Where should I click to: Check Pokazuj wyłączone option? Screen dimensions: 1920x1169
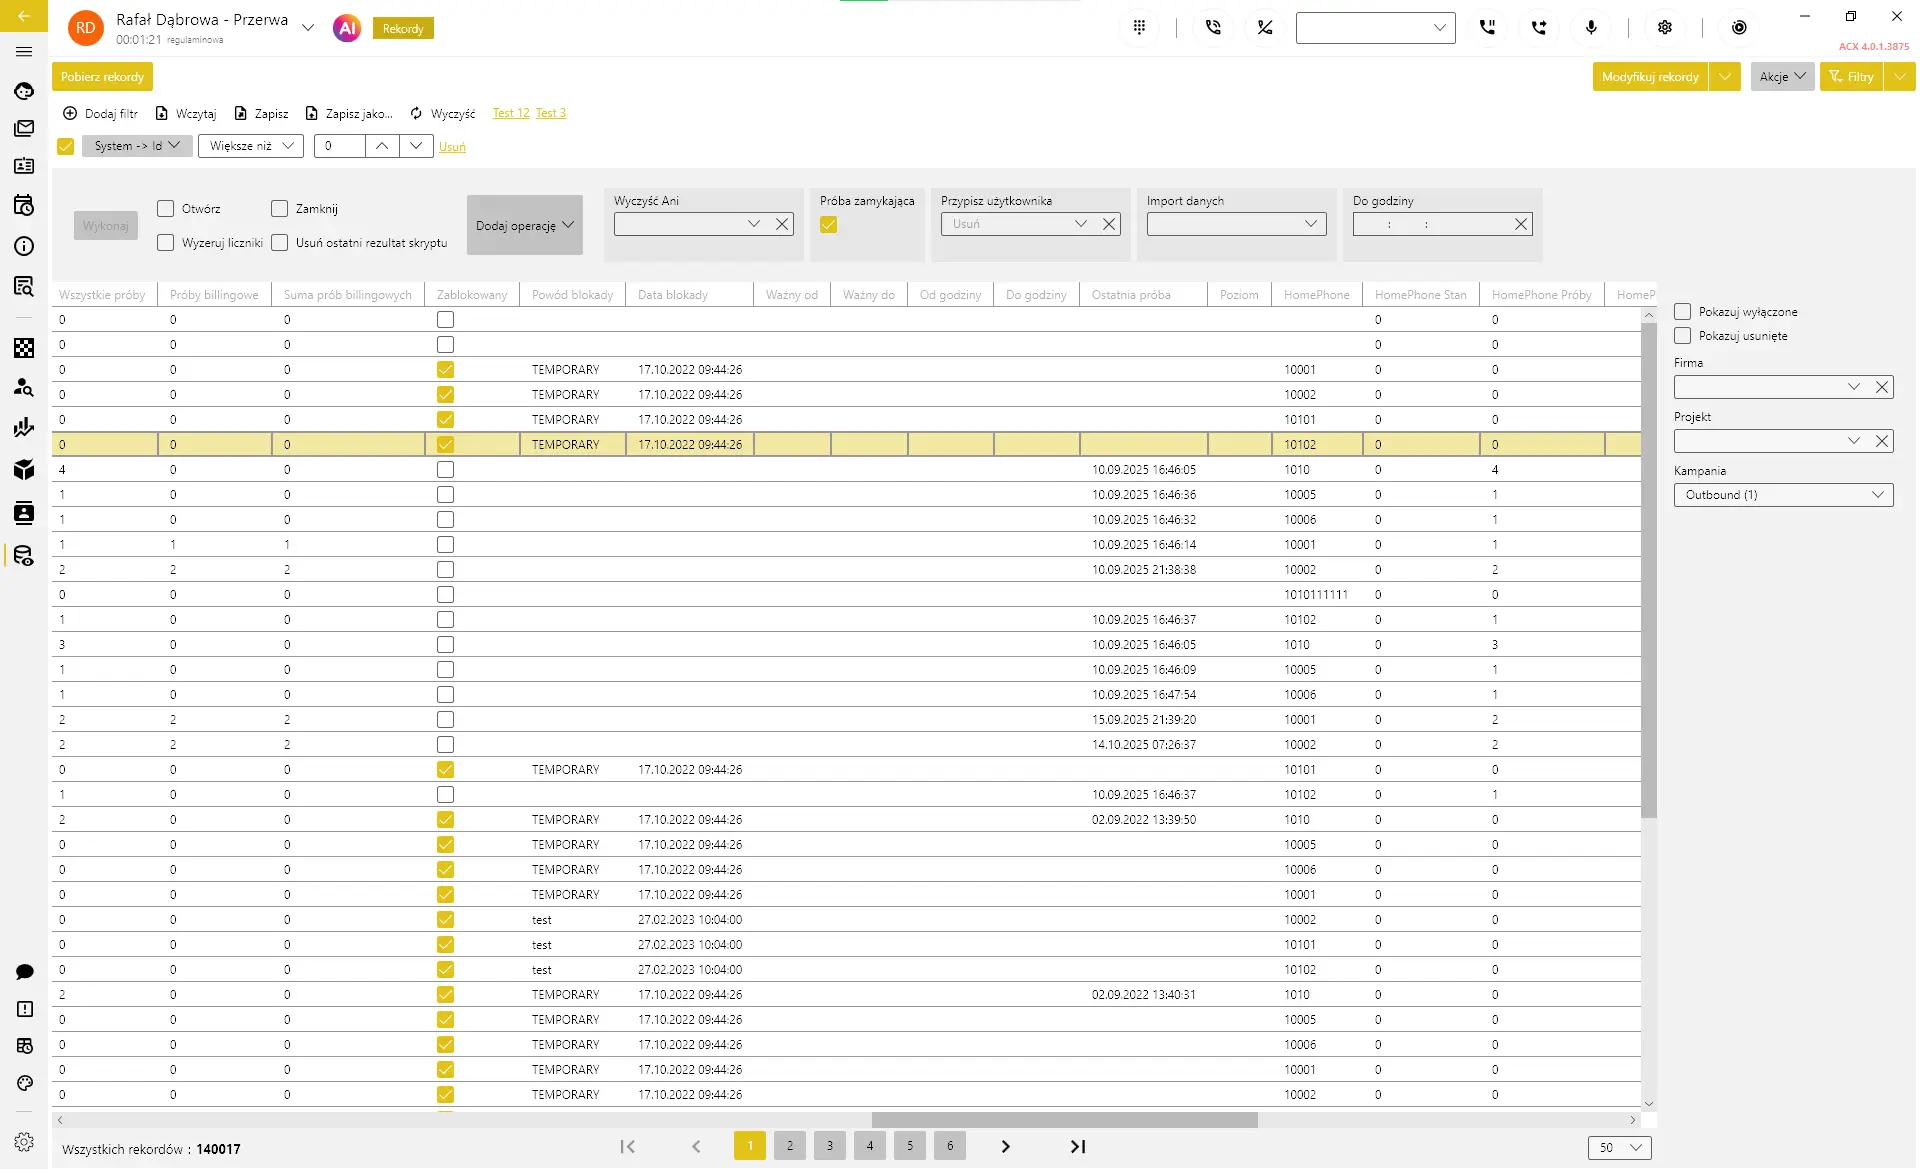click(x=1683, y=312)
